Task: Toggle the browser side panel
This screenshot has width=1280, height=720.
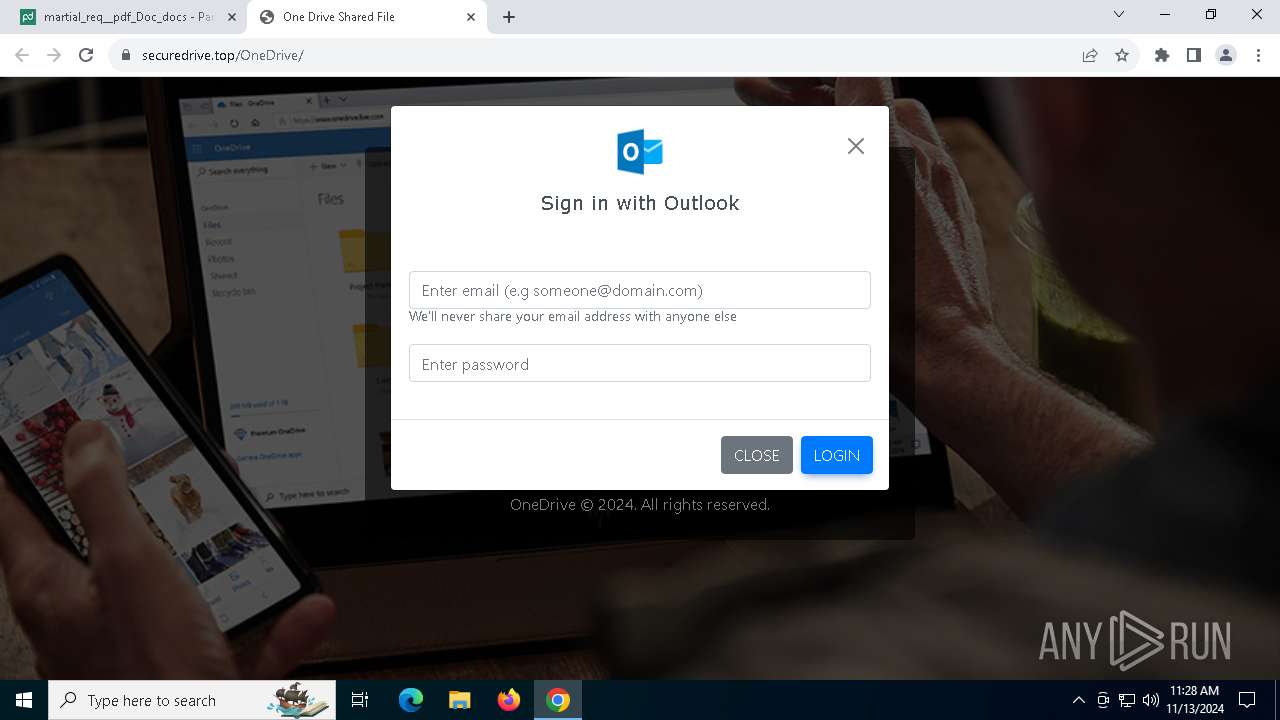Action: pos(1194,55)
